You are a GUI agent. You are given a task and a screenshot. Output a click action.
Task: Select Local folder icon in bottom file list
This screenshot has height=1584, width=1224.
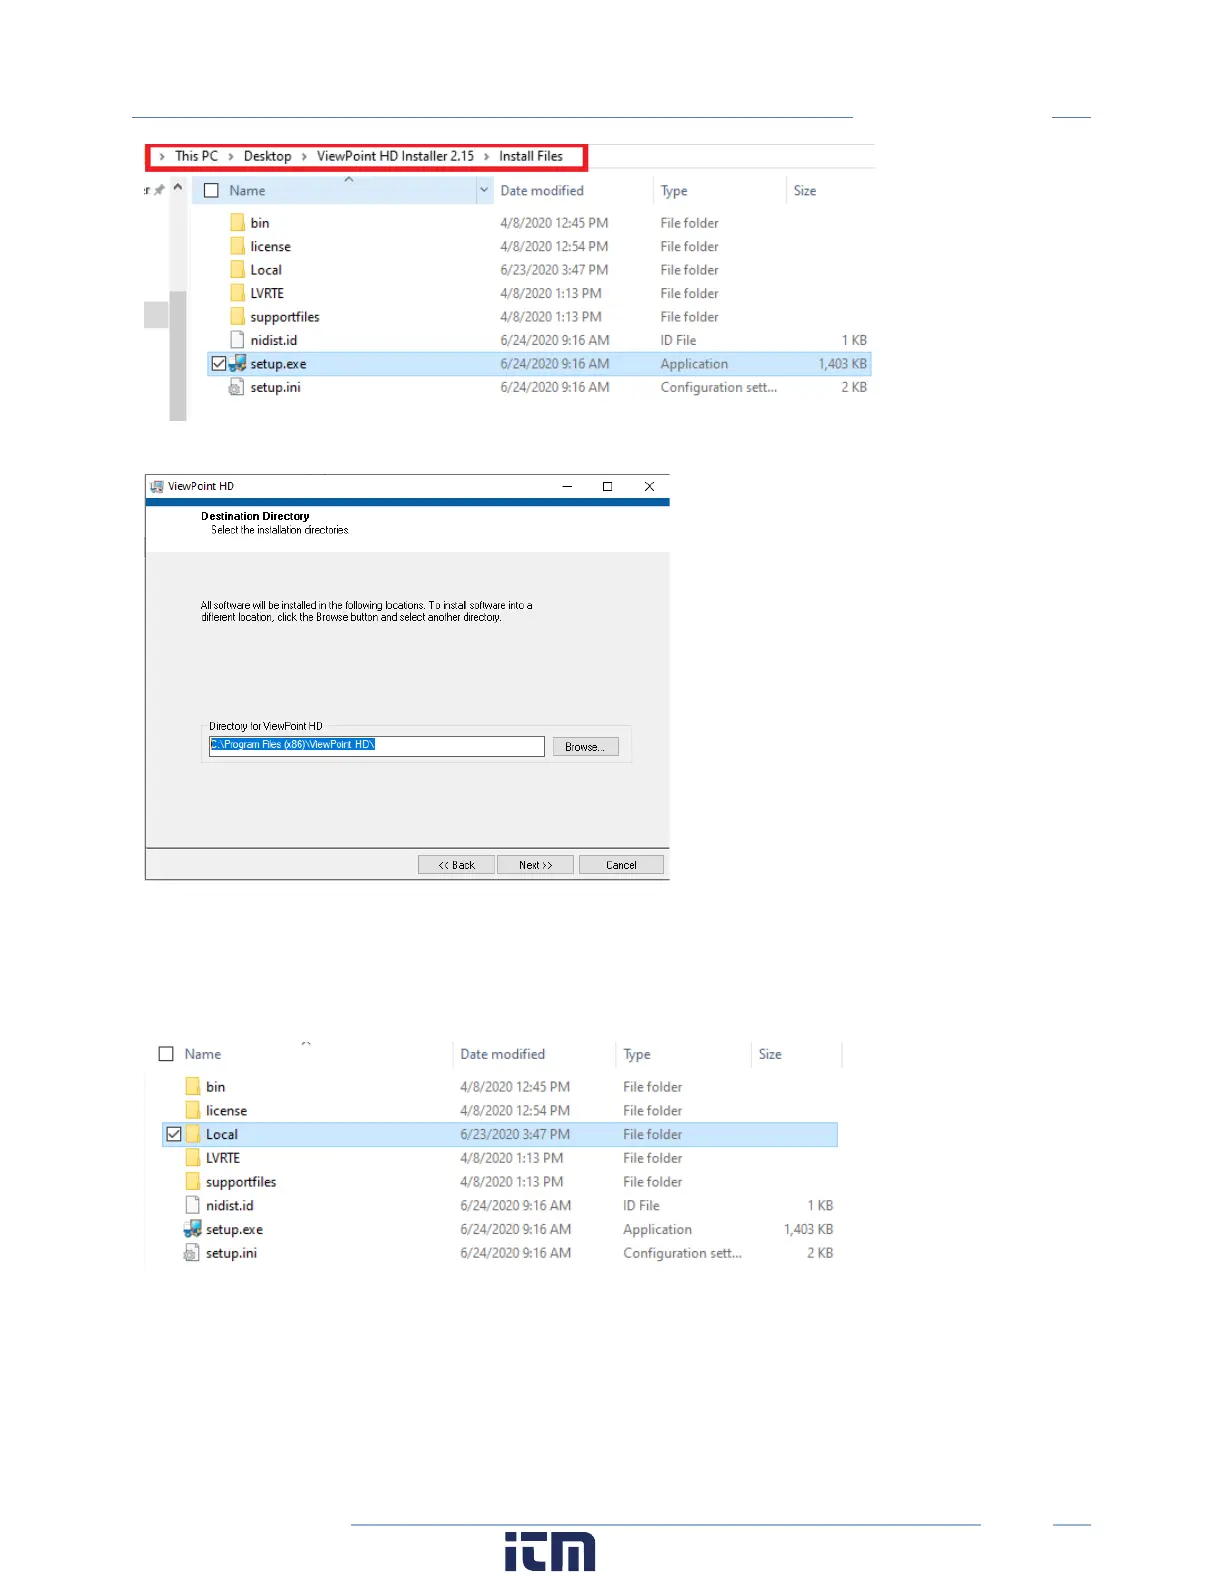point(193,1134)
